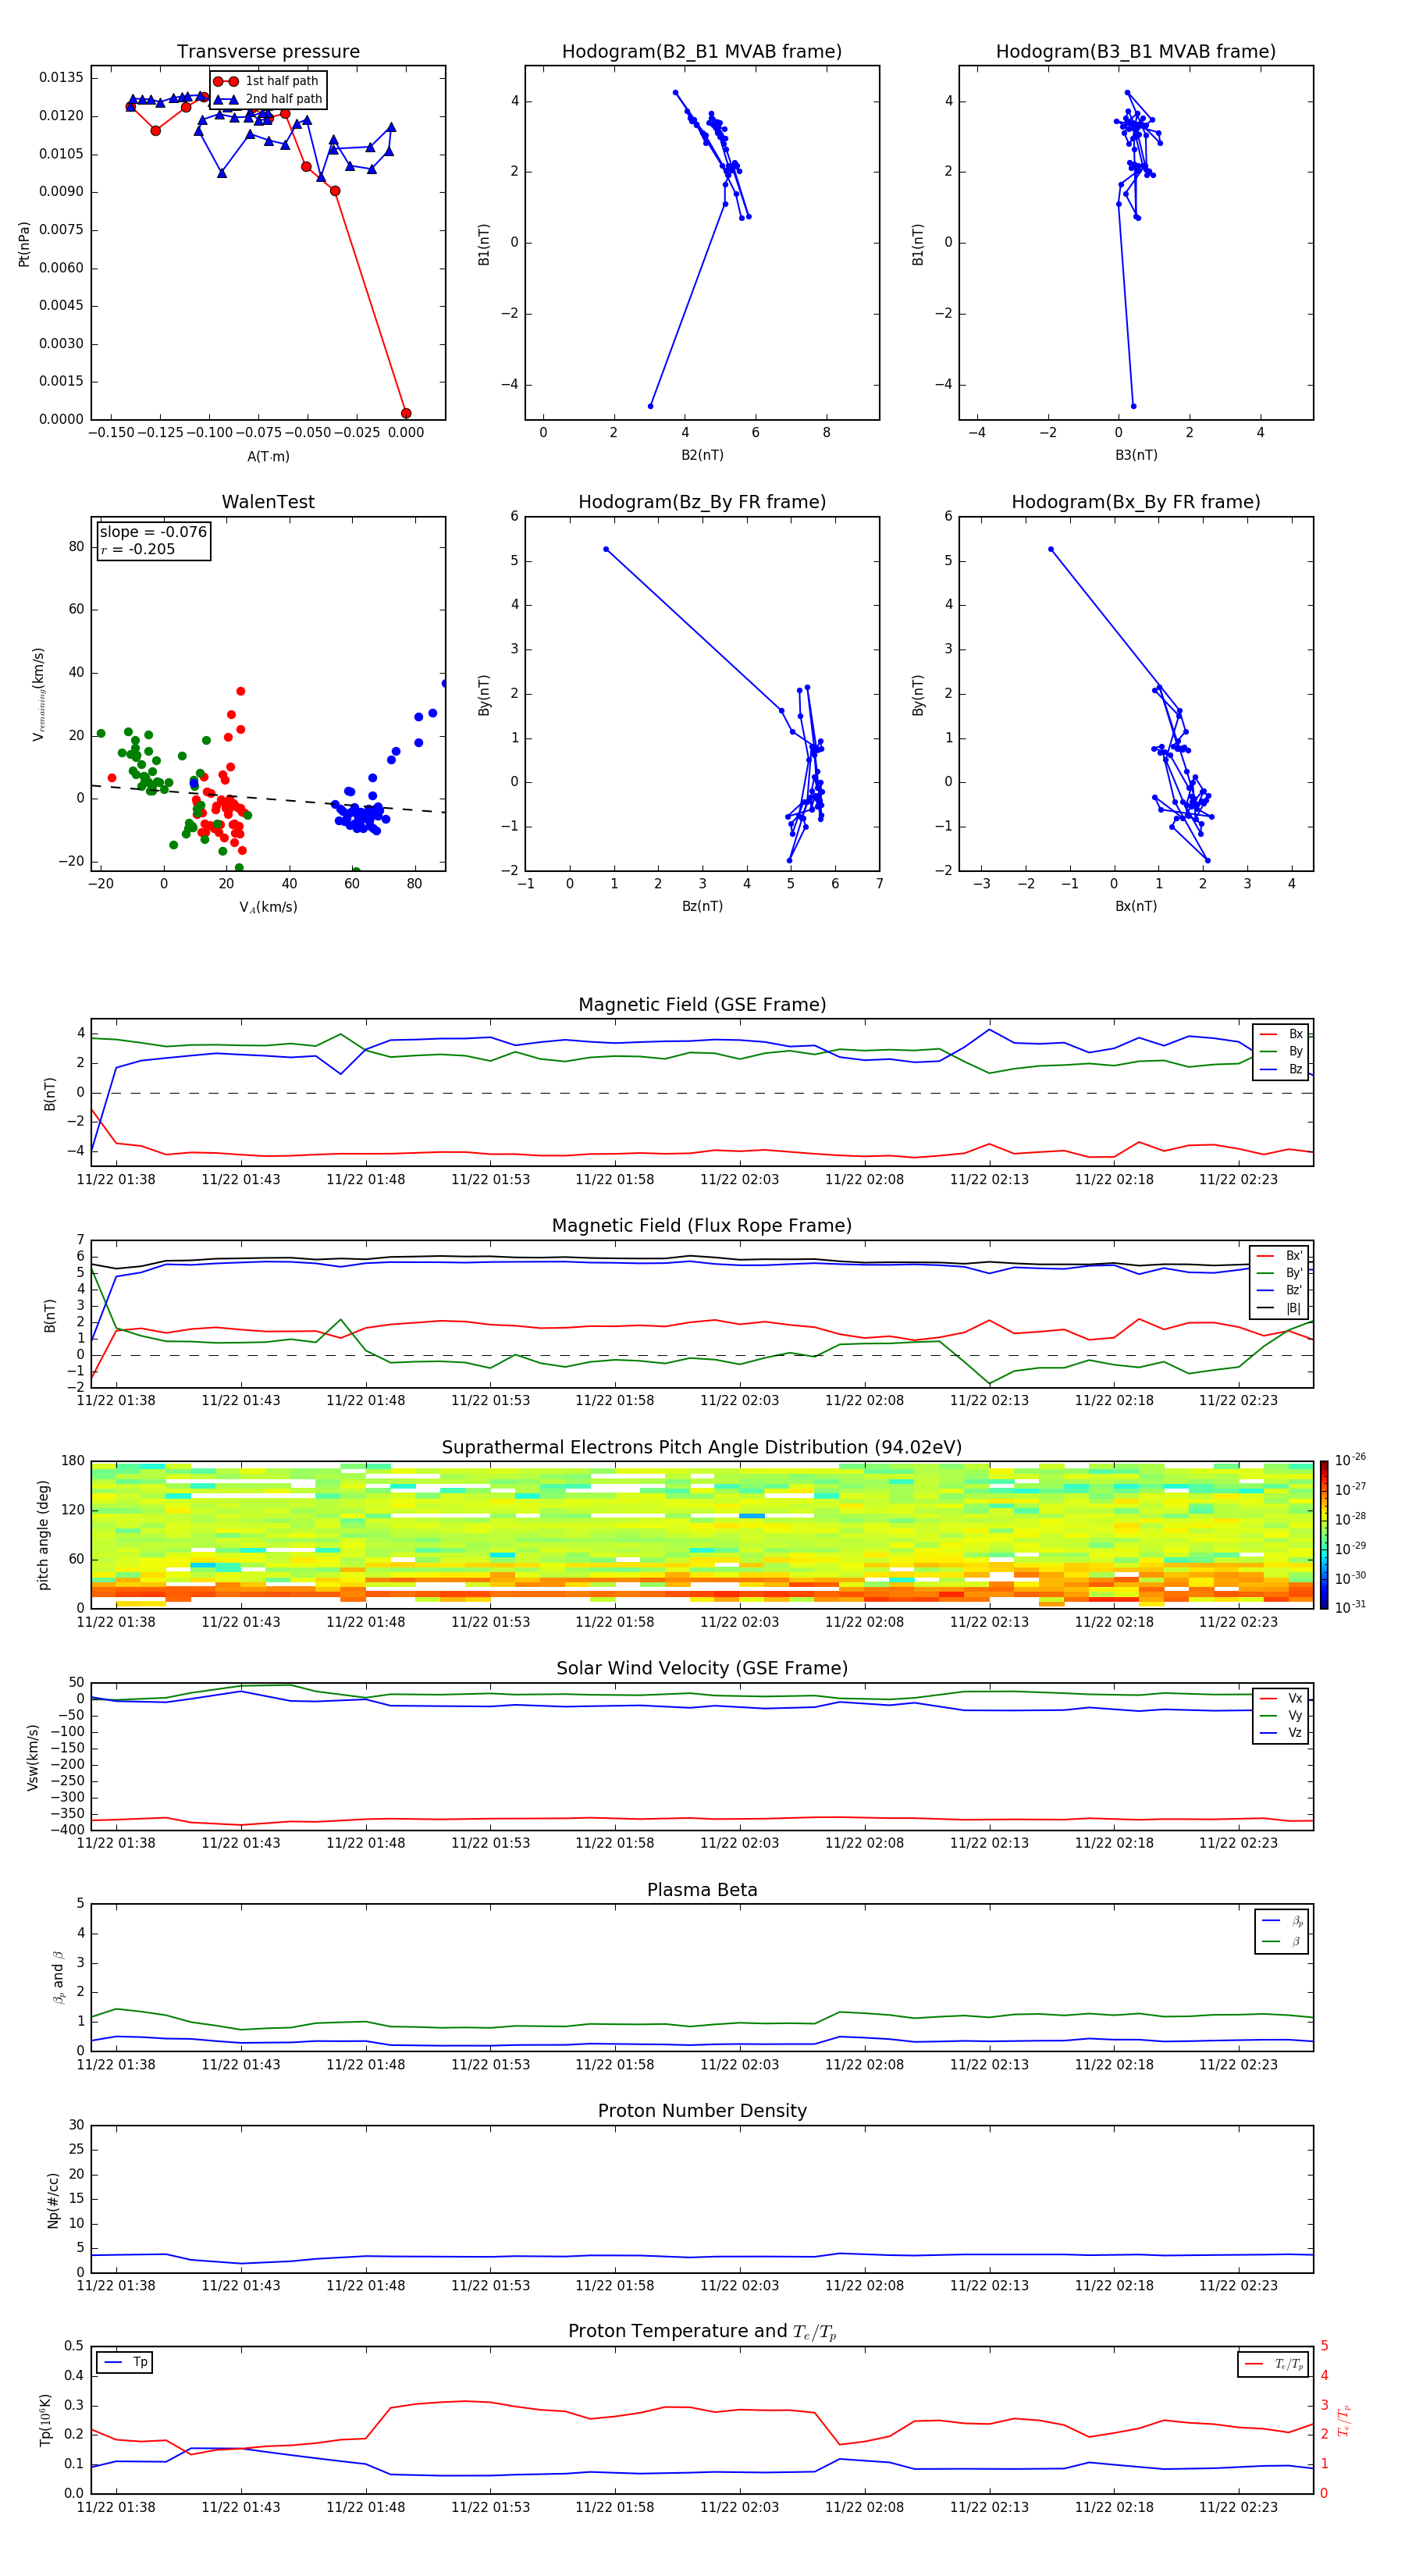The image size is (1405, 2576).
Task: Select the Vx entry in velocity legend
Action: [x=1281, y=1698]
